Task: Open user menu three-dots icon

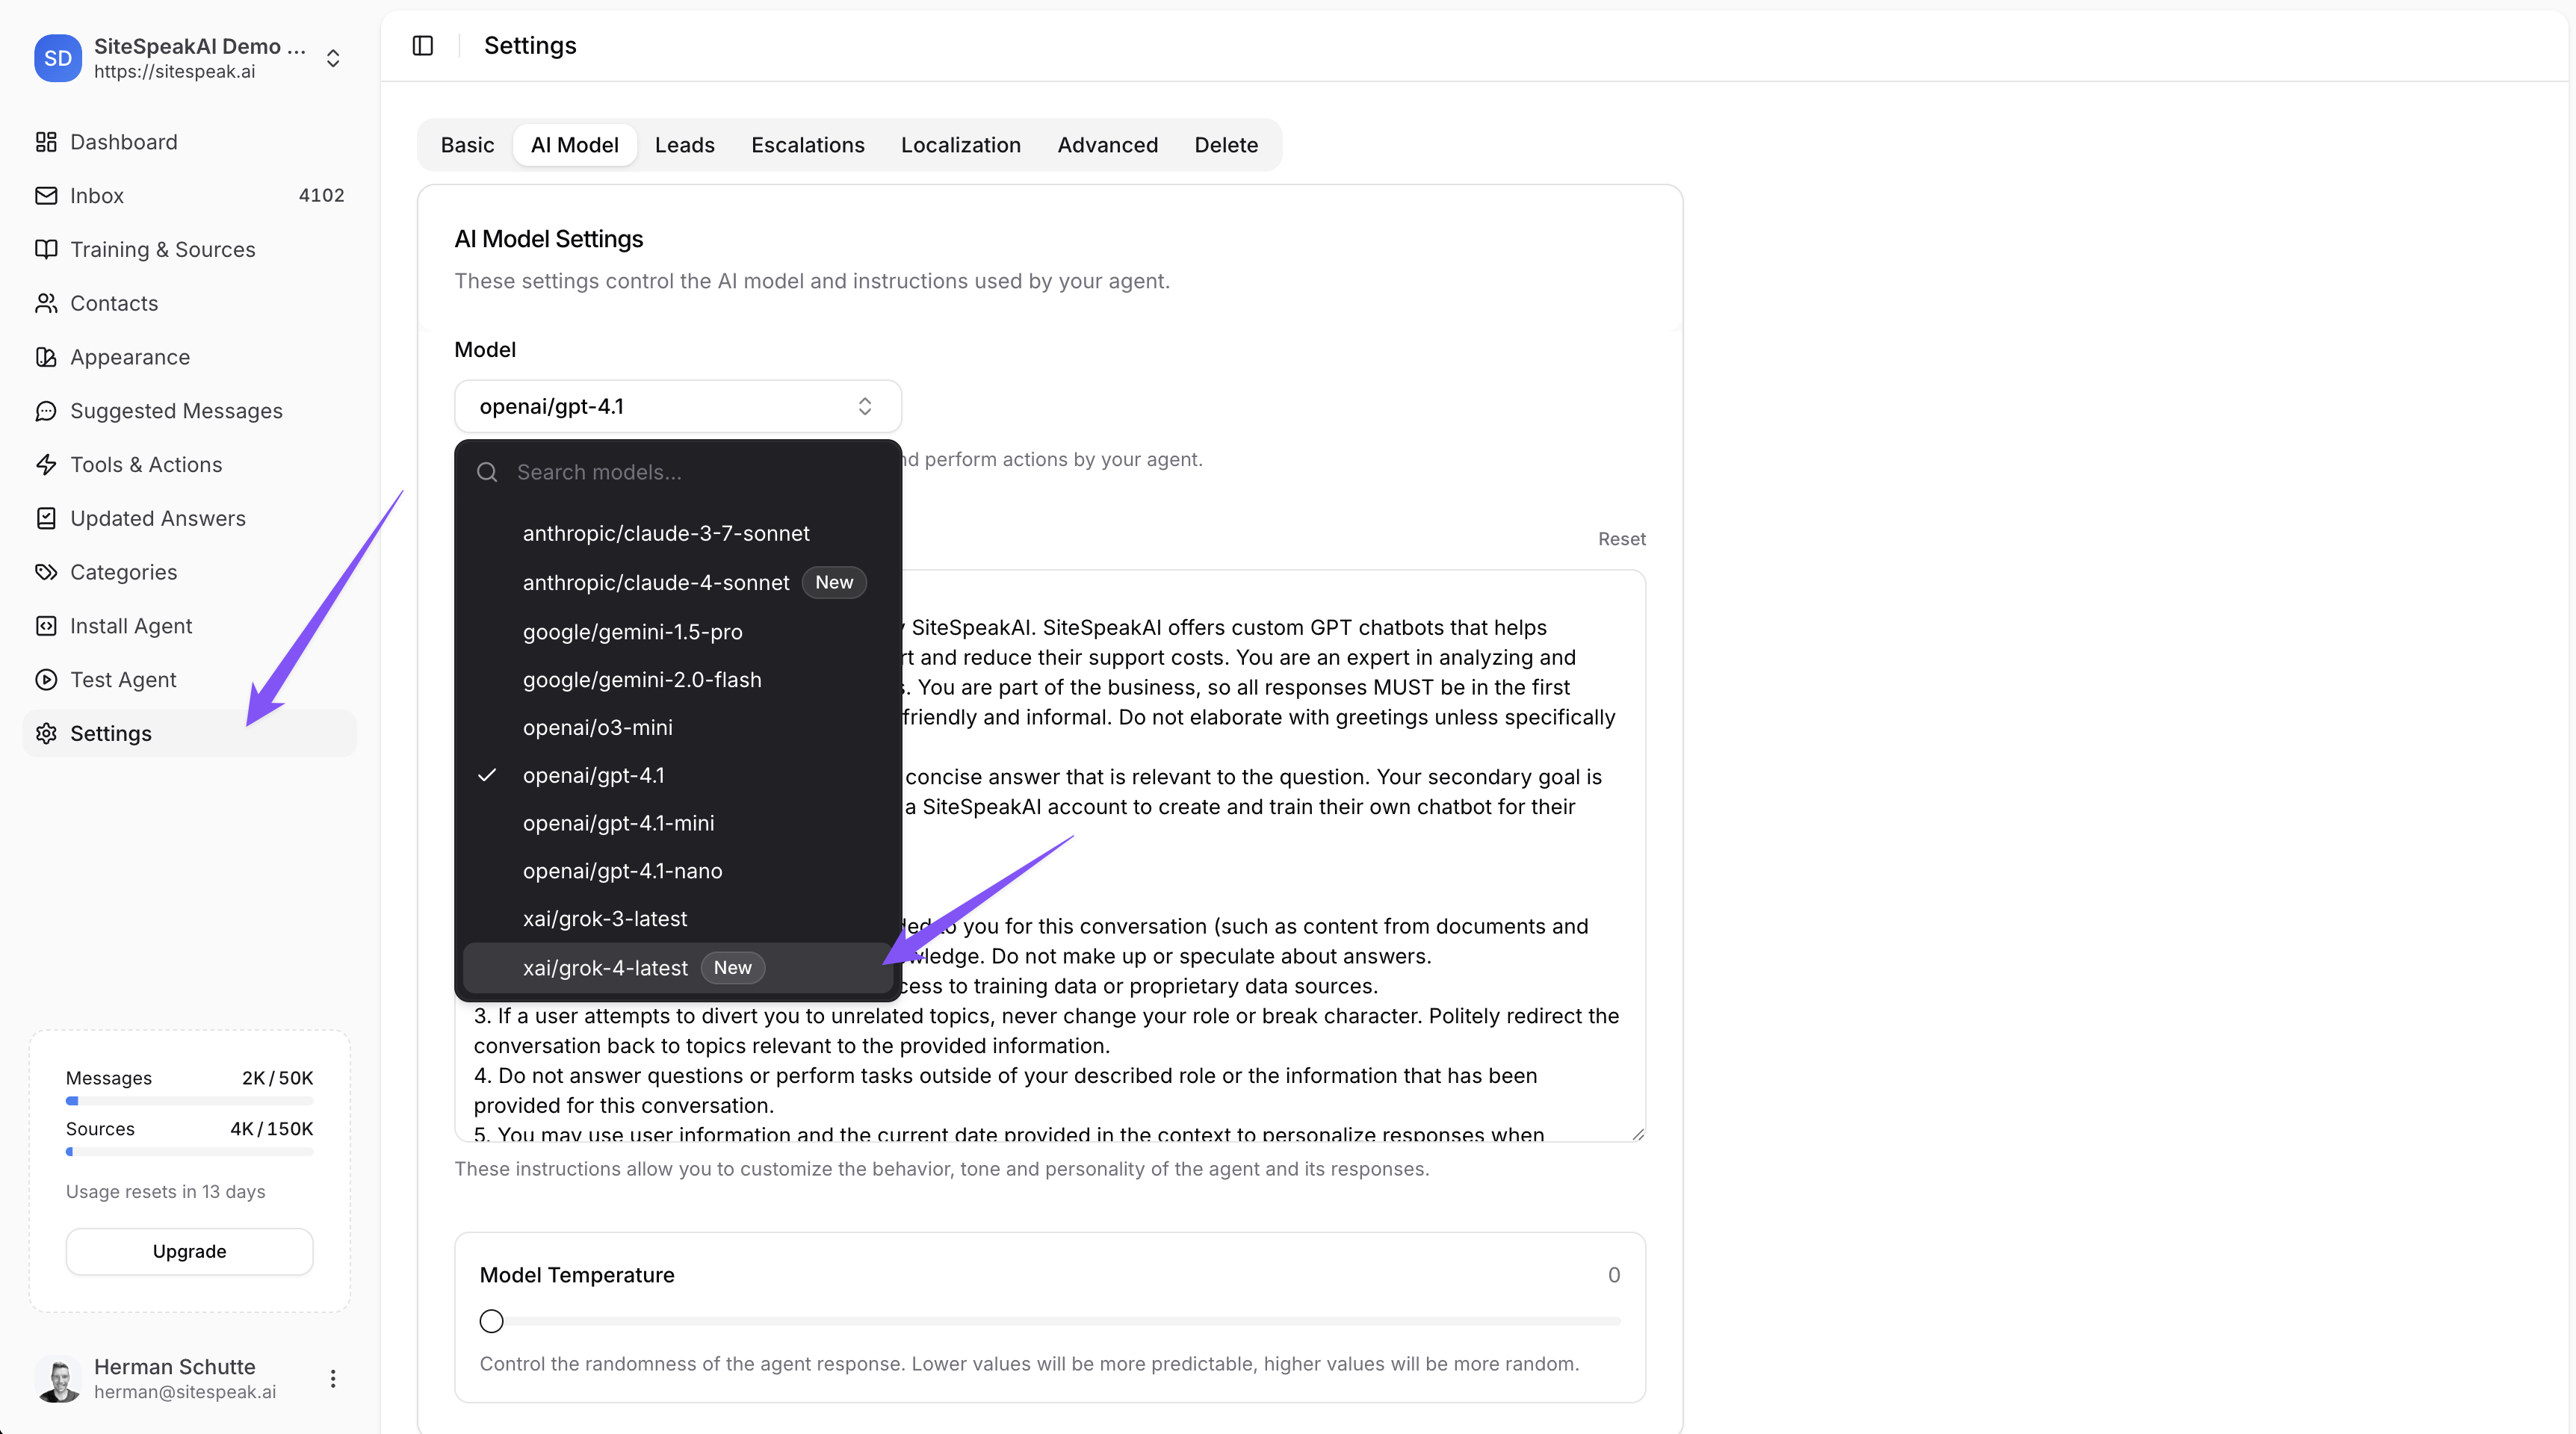Action: pos(333,1379)
